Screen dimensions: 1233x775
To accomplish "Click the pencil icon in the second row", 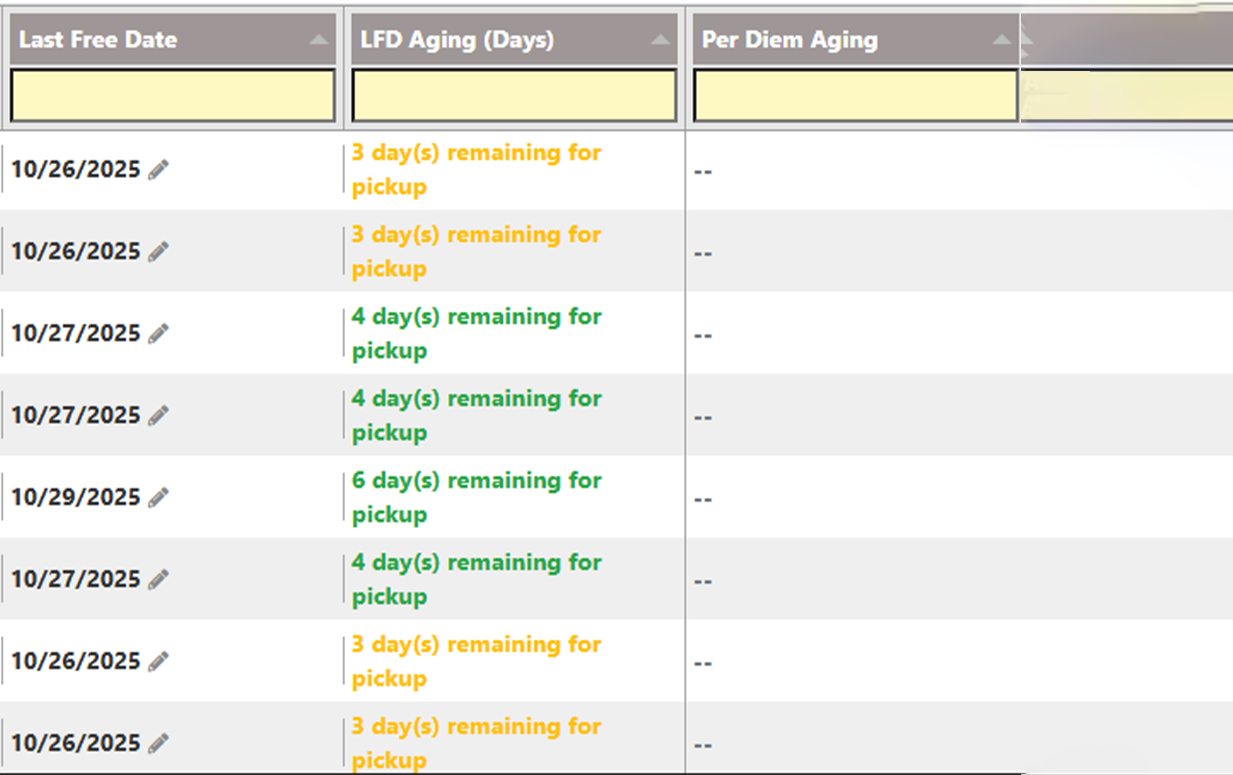I will (158, 252).
